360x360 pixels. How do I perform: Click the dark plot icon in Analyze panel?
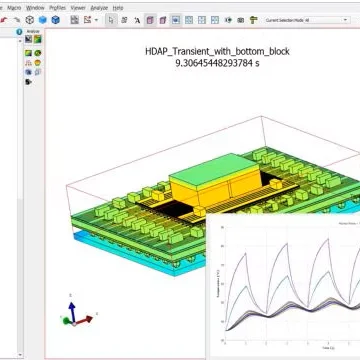tap(29, 39)
